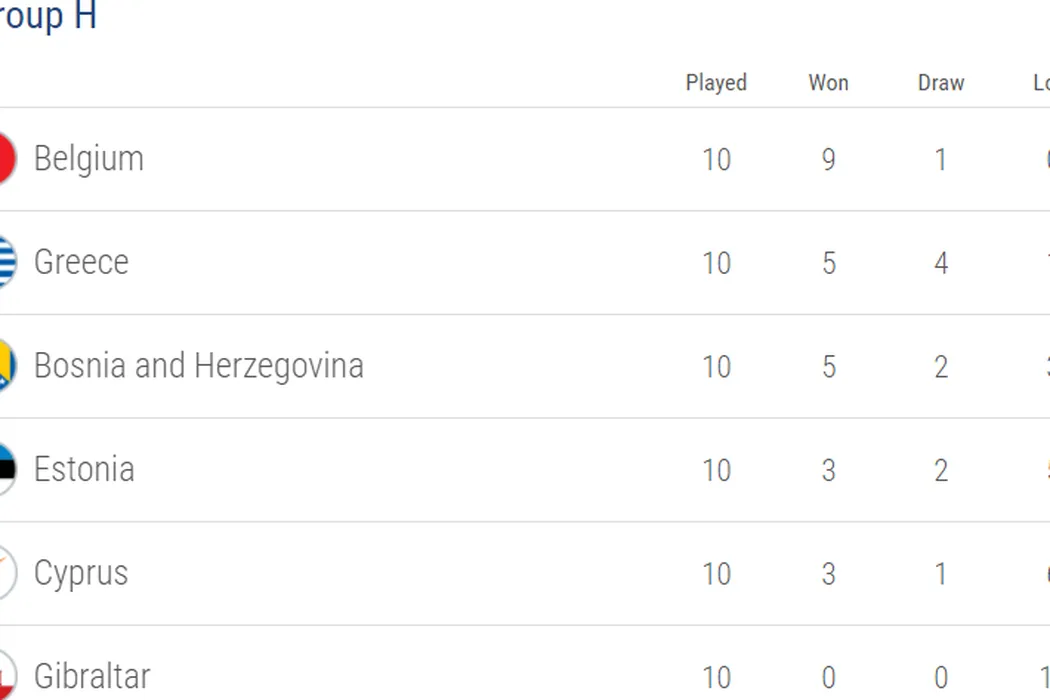Click the Draw column header
1050x700 pixels.
941,83
